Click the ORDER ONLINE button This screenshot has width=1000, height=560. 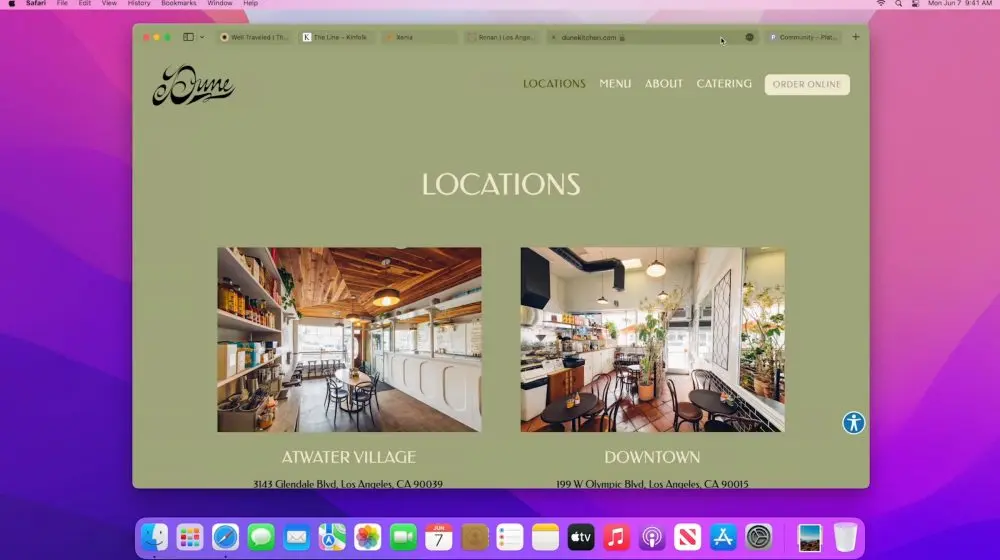pos(807,84)
